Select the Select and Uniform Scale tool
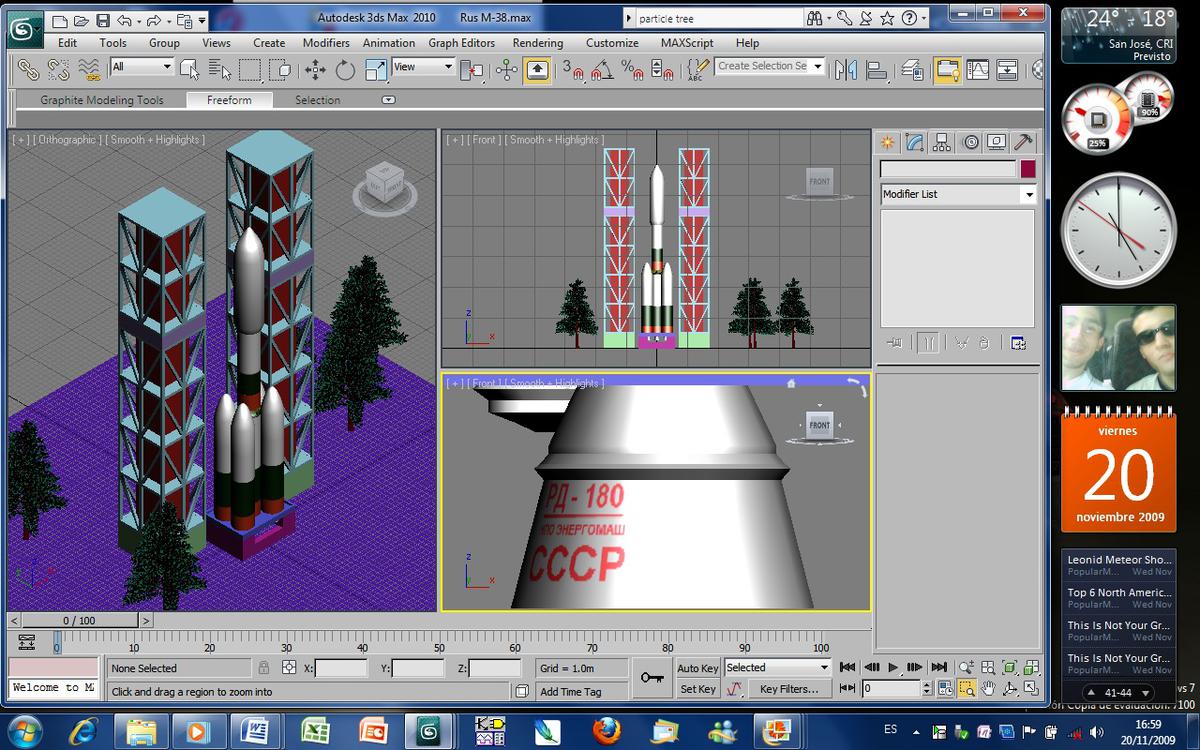This screenshot has height=750, width=1200. tap(376, 69)
